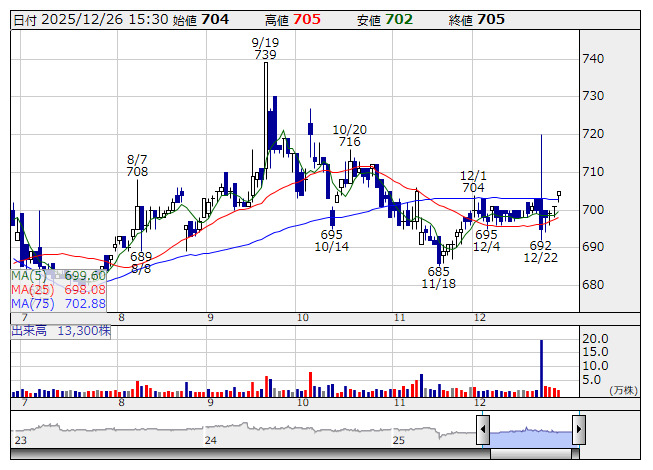Click the MA(25) legend entry
Image resolution: width=653 pixels, height=470 pixels.
58,289
